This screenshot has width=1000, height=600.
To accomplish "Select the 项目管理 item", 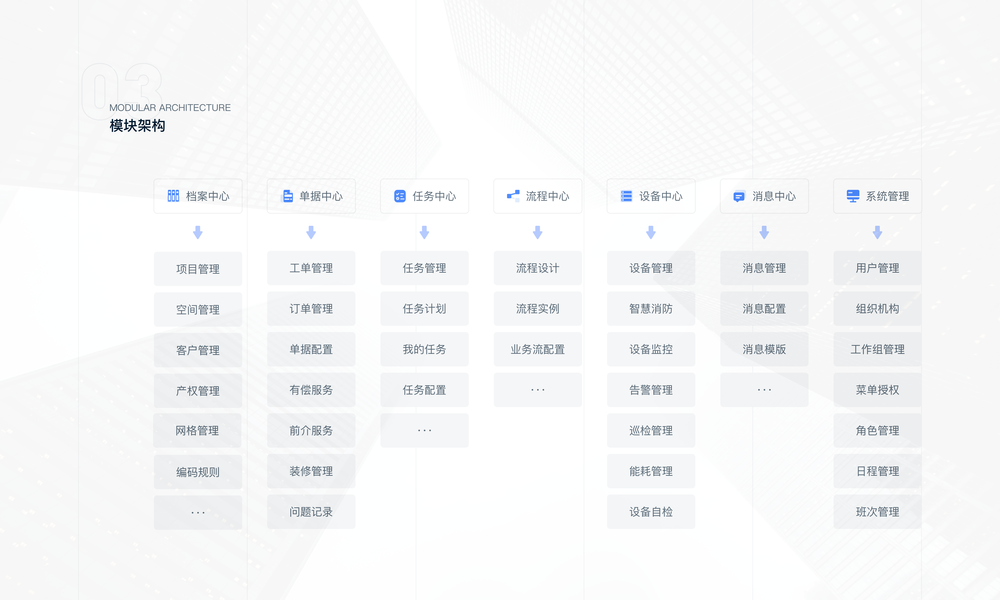I will (x=198, y=268).
